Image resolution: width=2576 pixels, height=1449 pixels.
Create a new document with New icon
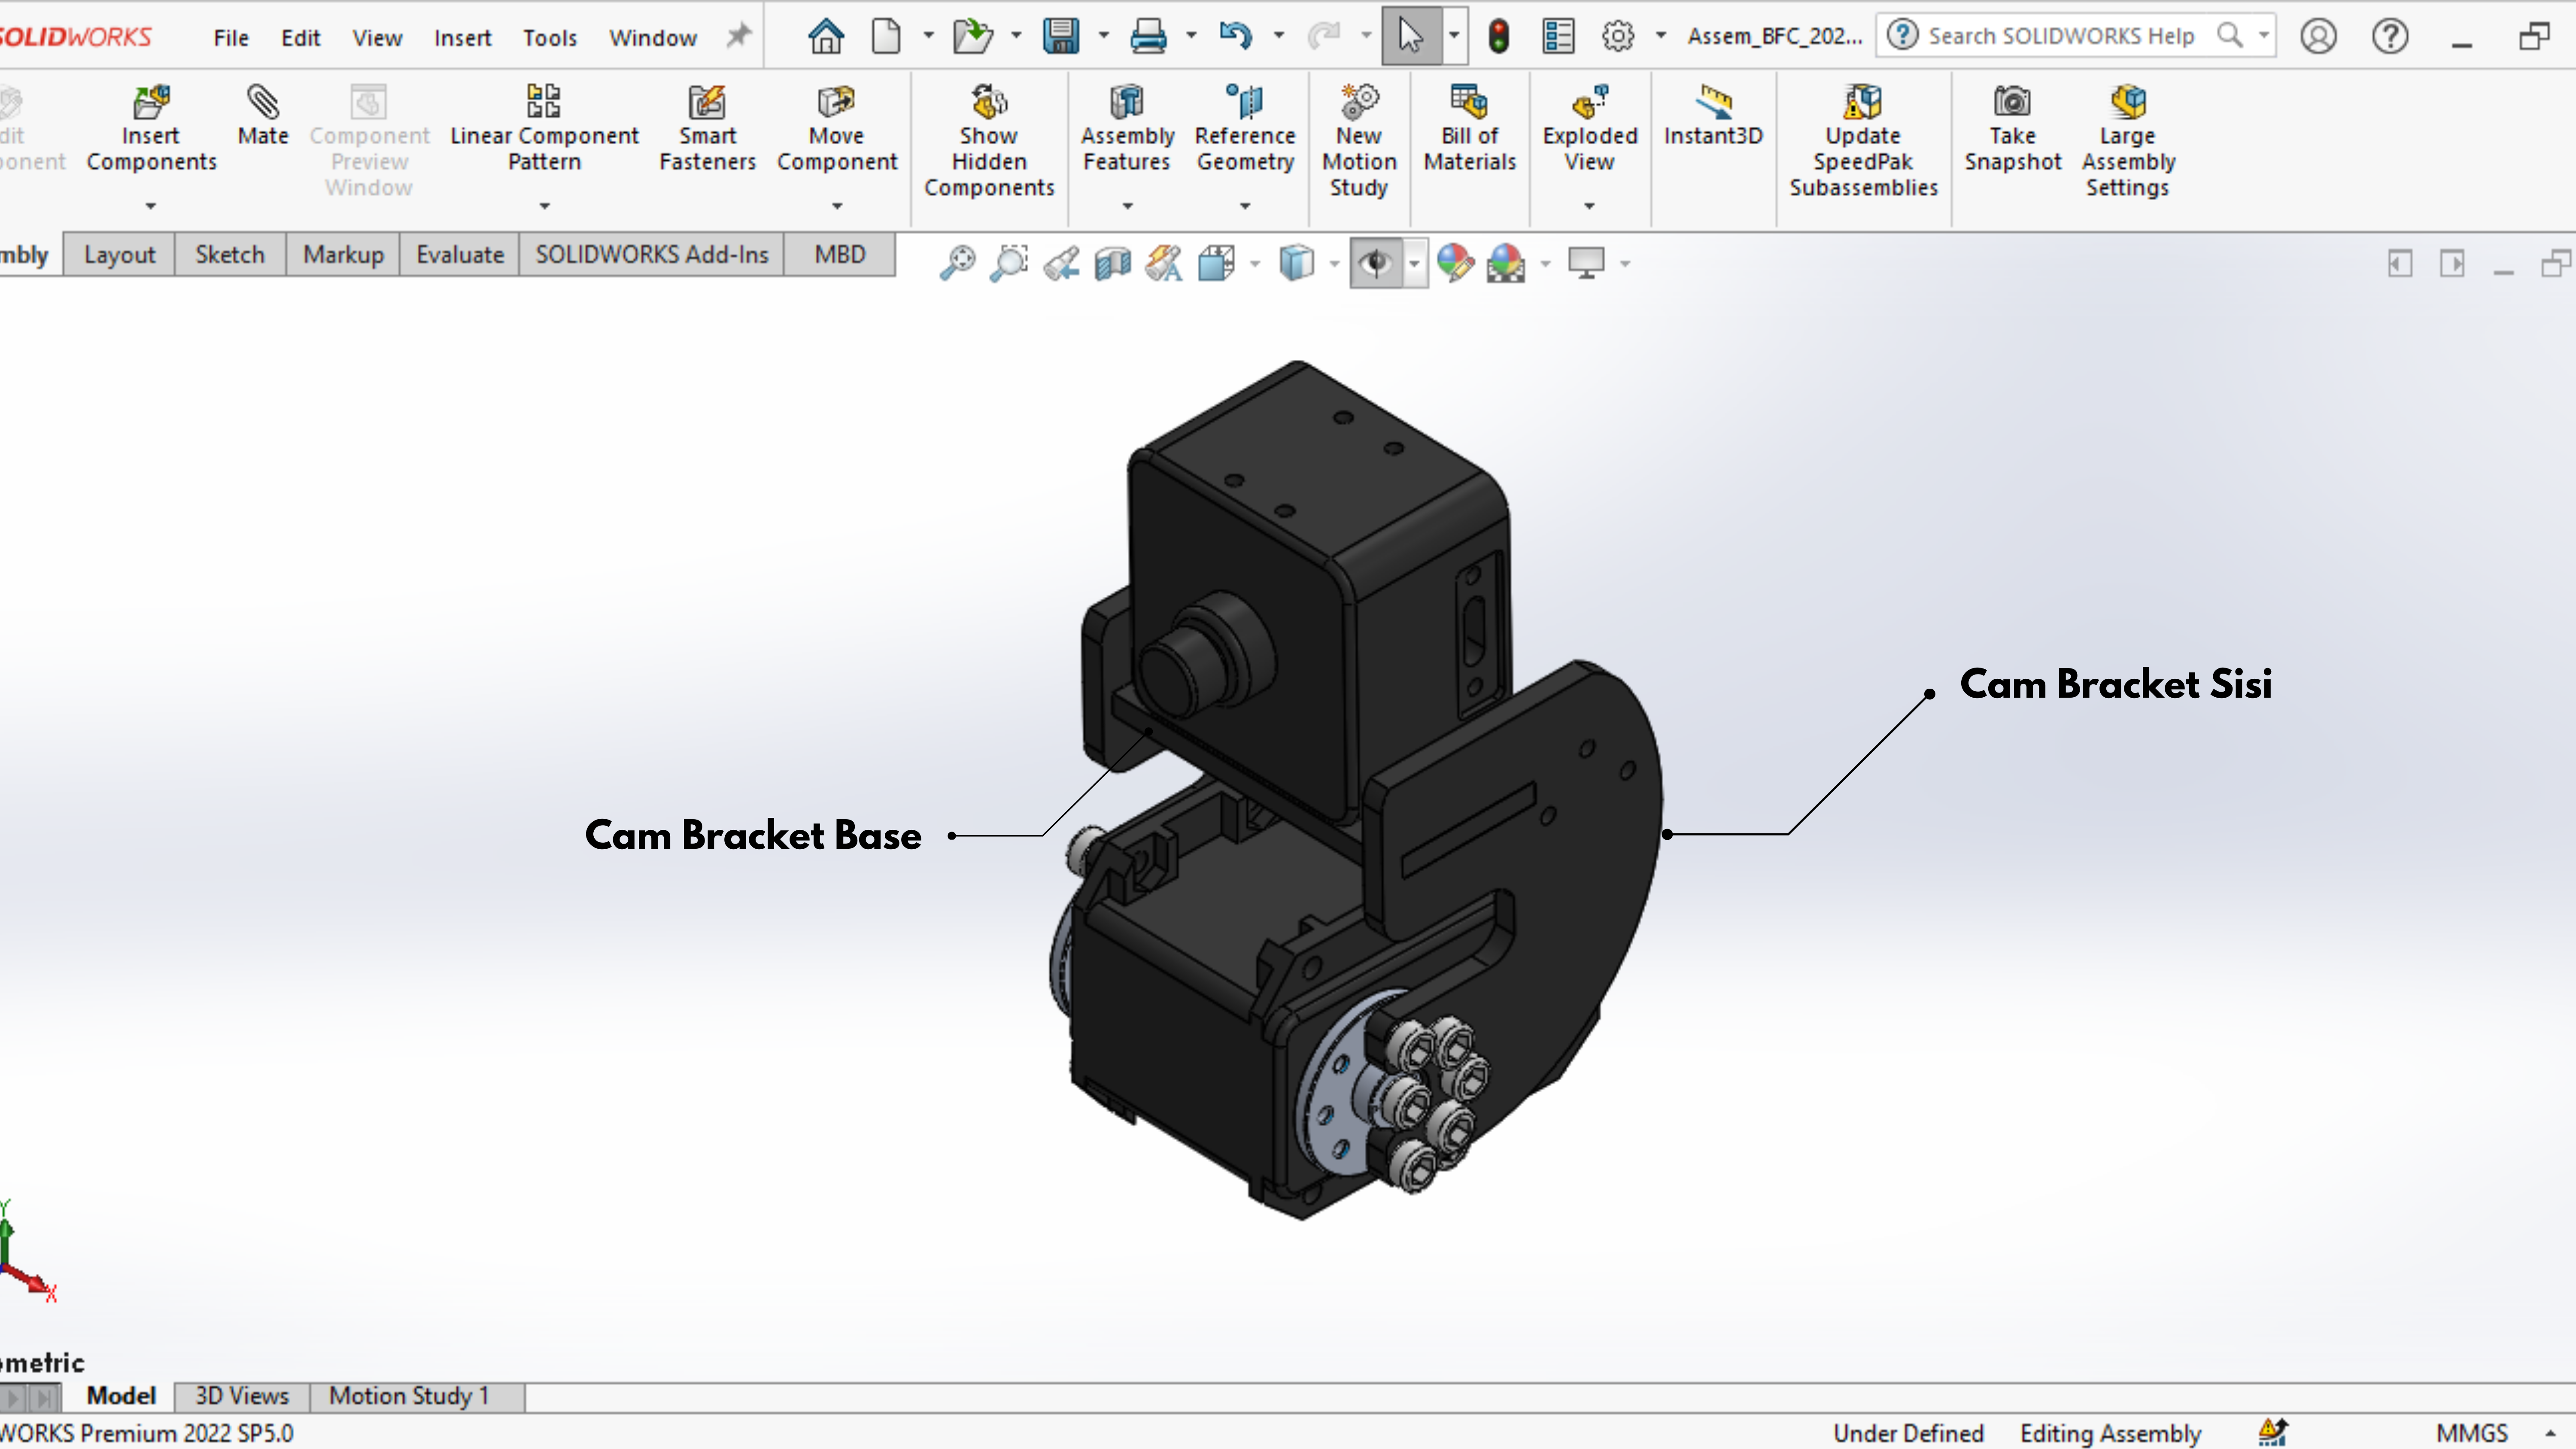pos(886,37)
